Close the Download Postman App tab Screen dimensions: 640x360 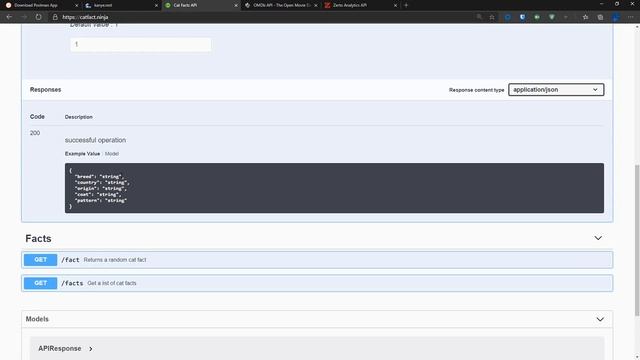click(76, 5)
